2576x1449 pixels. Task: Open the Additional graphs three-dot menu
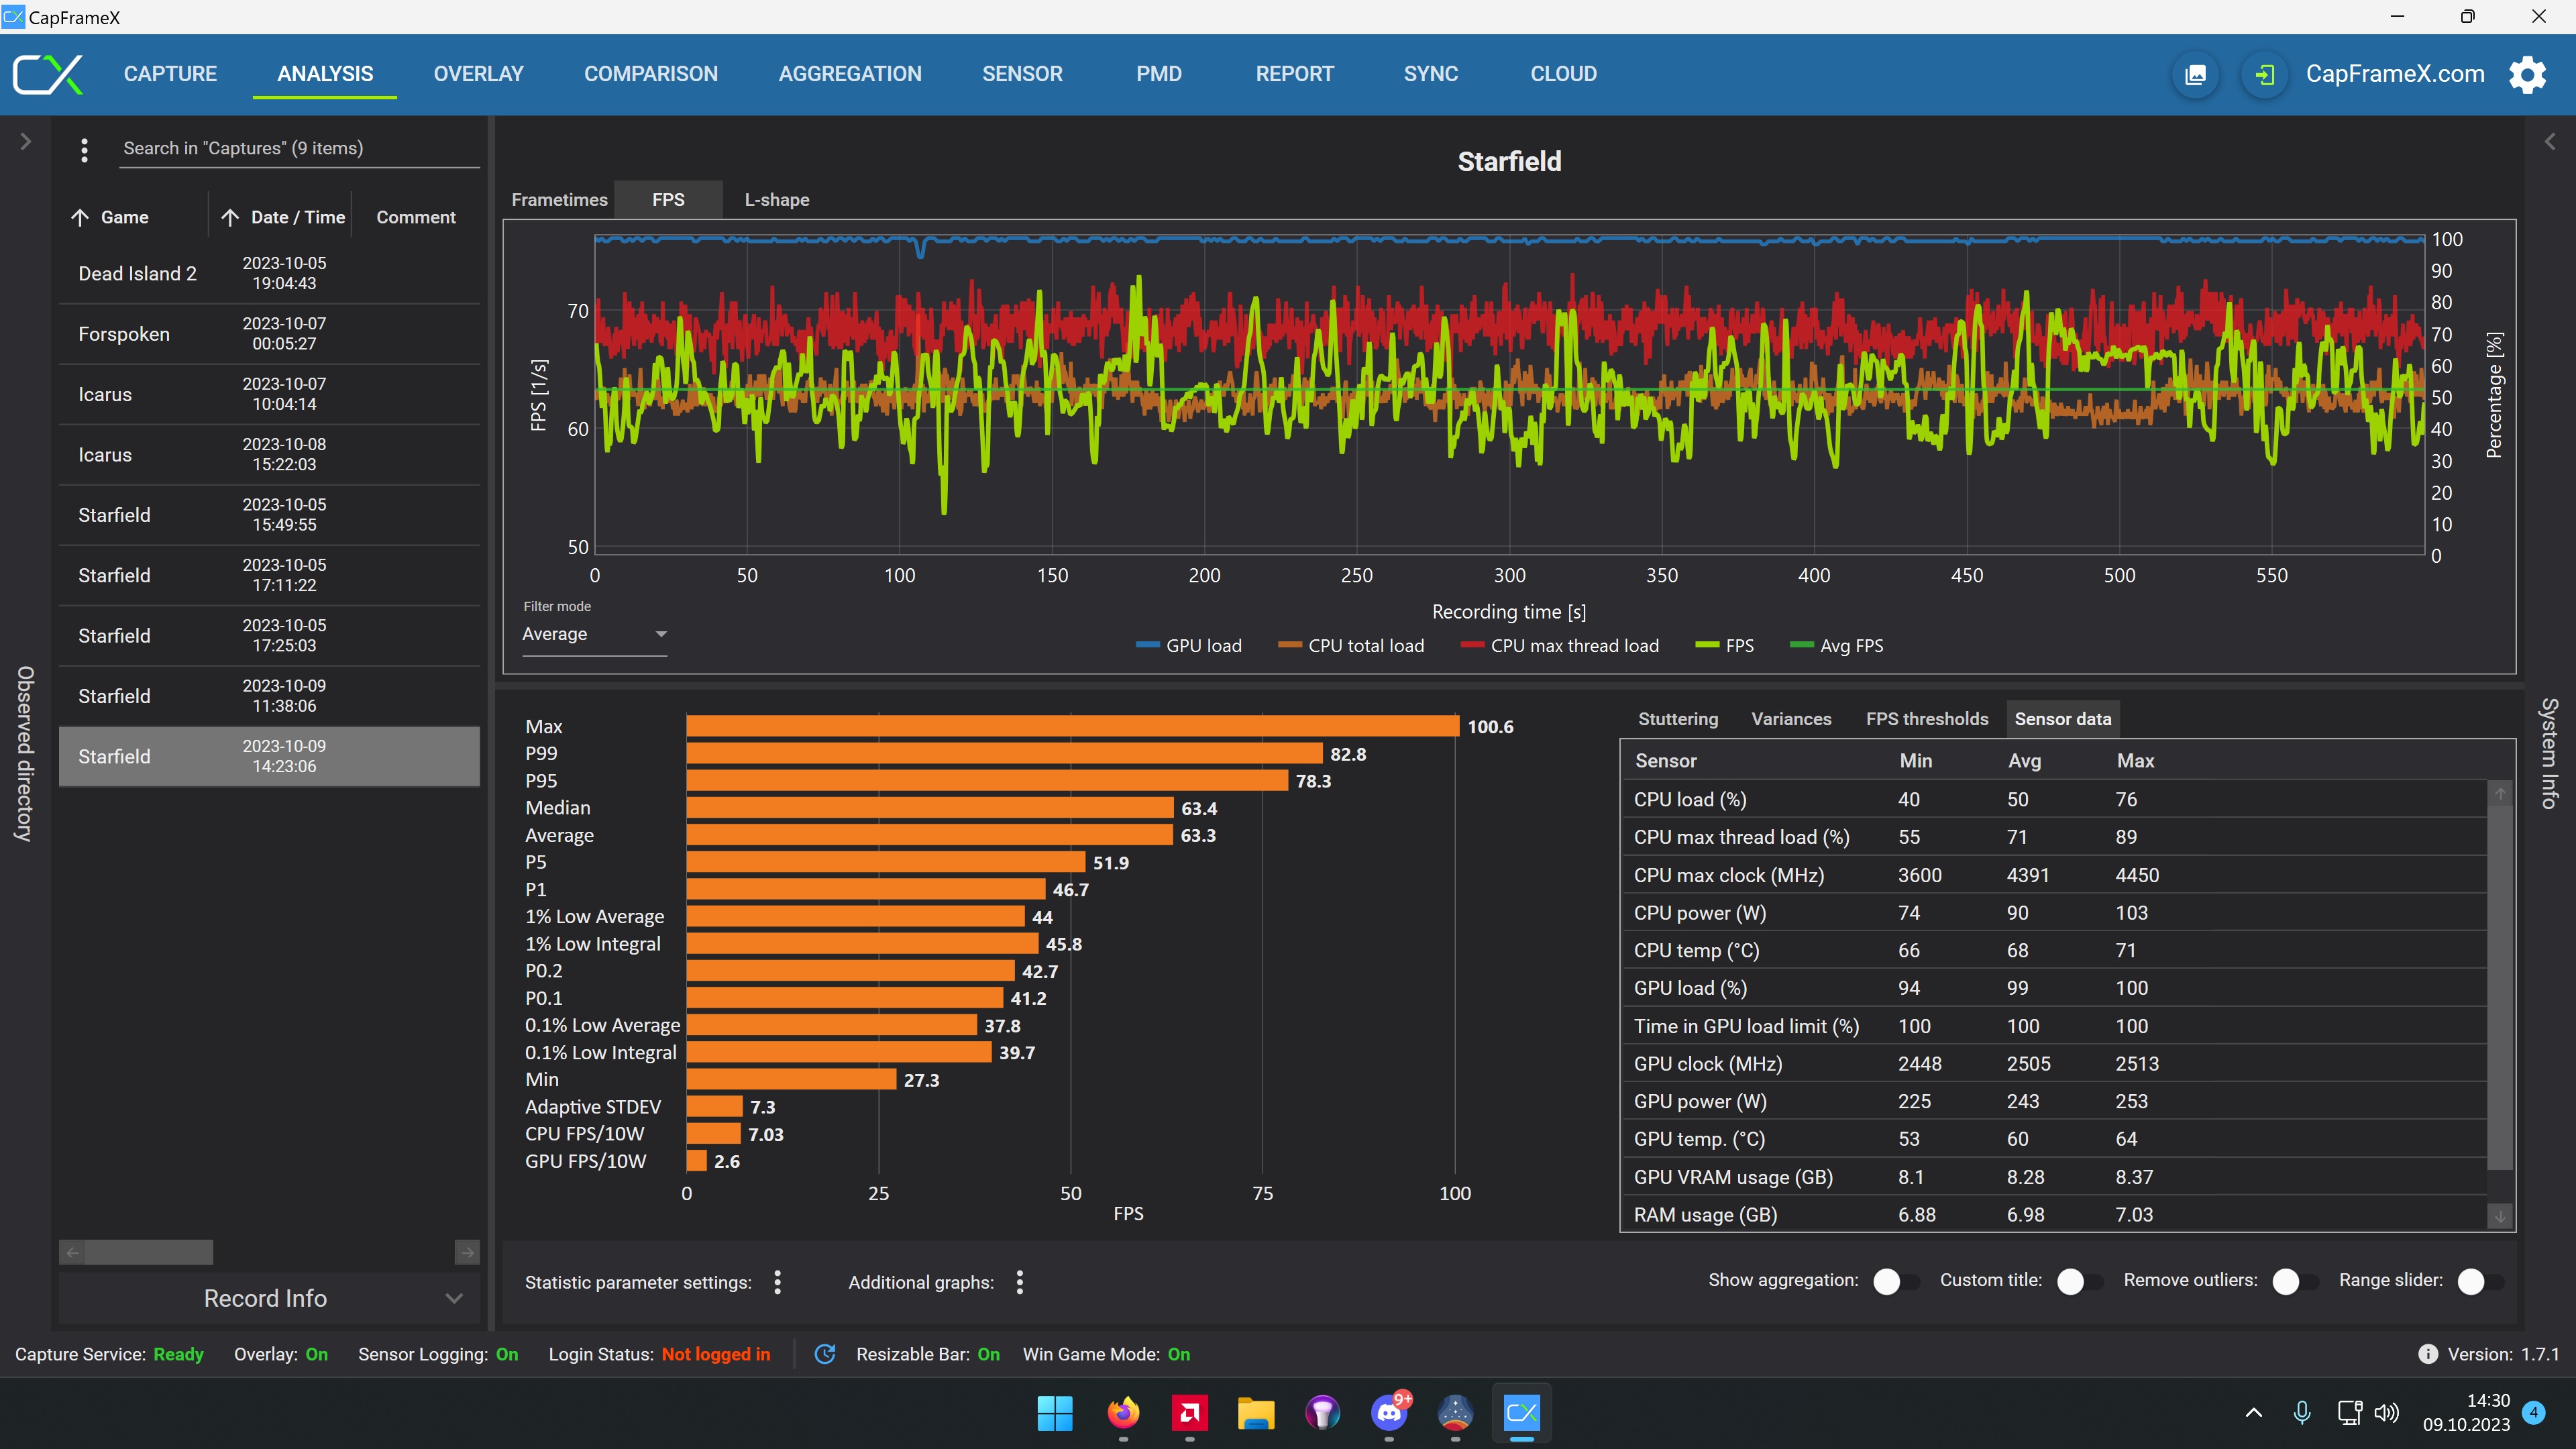pyautogui.click(x=1020, y=1282)
